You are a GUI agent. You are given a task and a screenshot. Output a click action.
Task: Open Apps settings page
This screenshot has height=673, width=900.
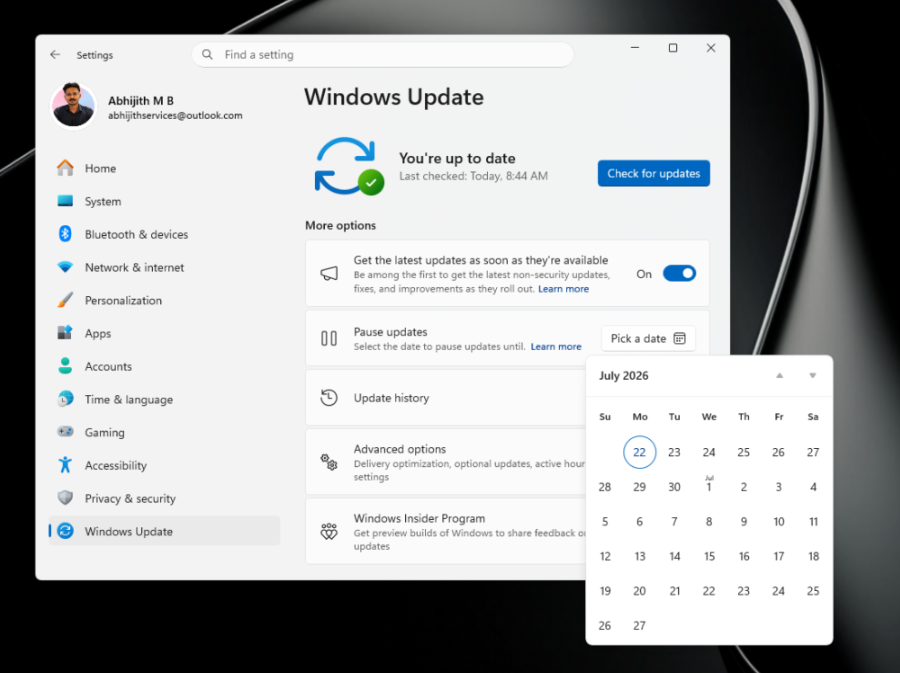pyautogui.click(x=164, y=333)
